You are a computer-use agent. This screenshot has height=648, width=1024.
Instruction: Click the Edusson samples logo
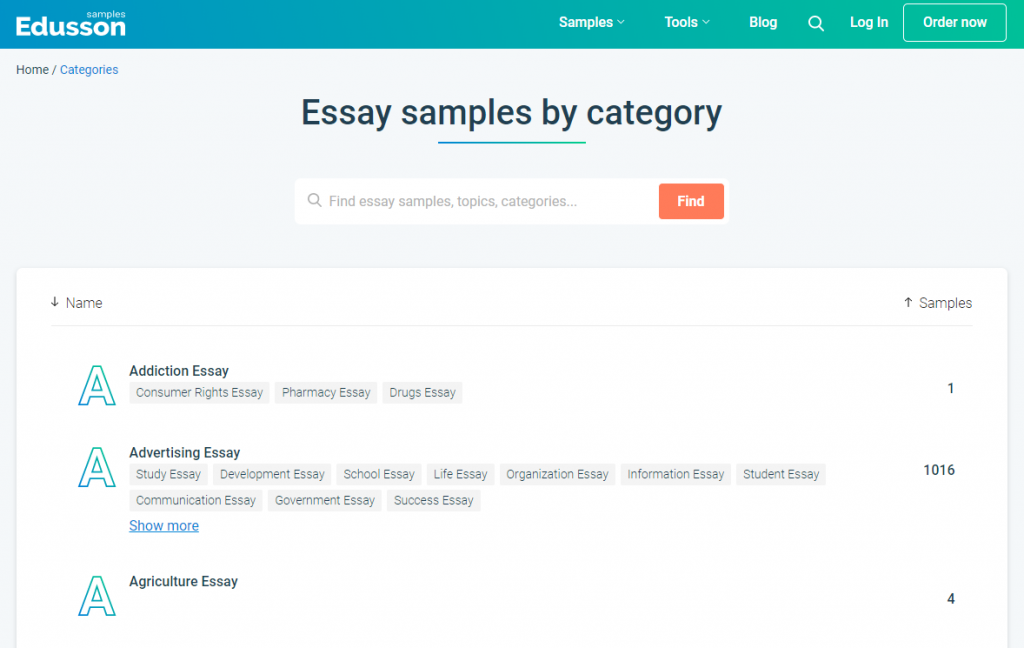click(71, 24)
